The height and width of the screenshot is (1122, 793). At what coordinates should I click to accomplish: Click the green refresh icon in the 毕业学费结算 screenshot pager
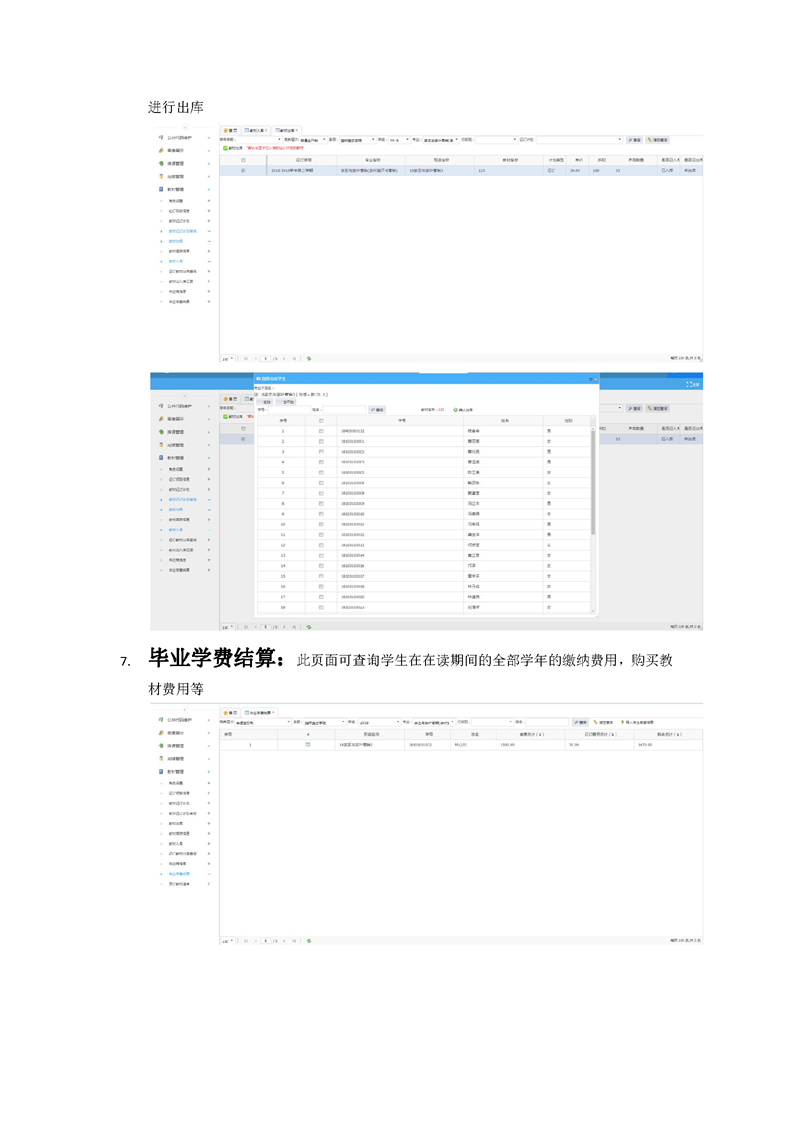308,941
